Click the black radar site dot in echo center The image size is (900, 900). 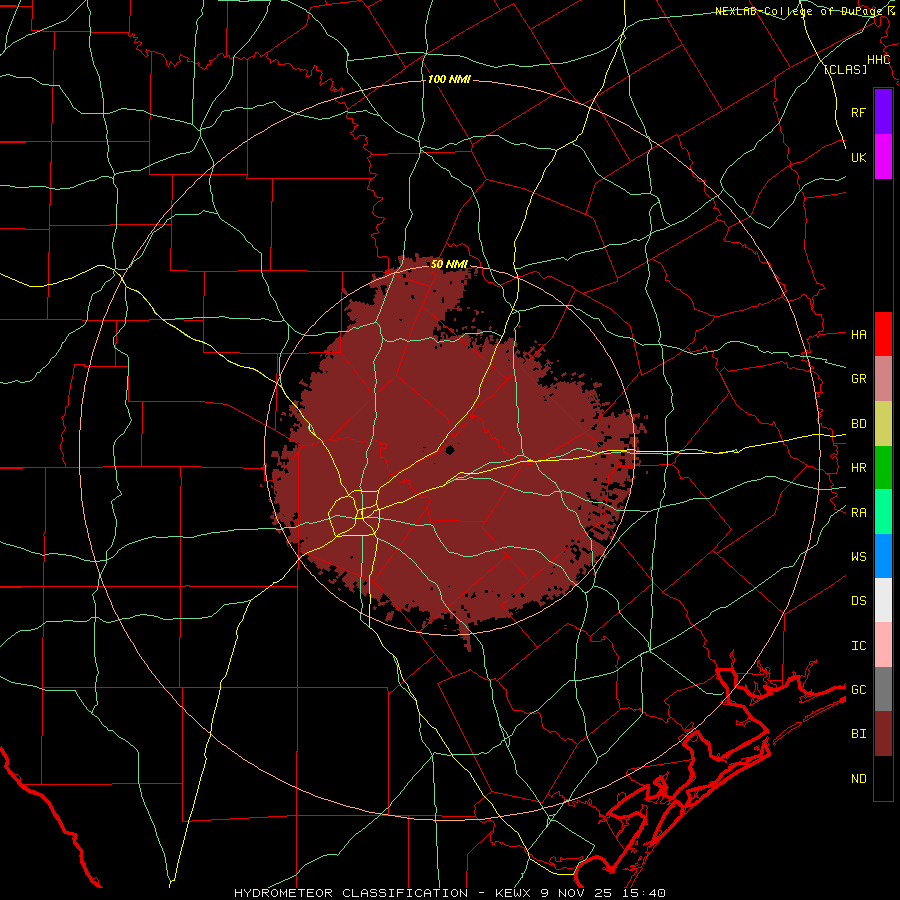pyautogui.click(x=449, y=450)
